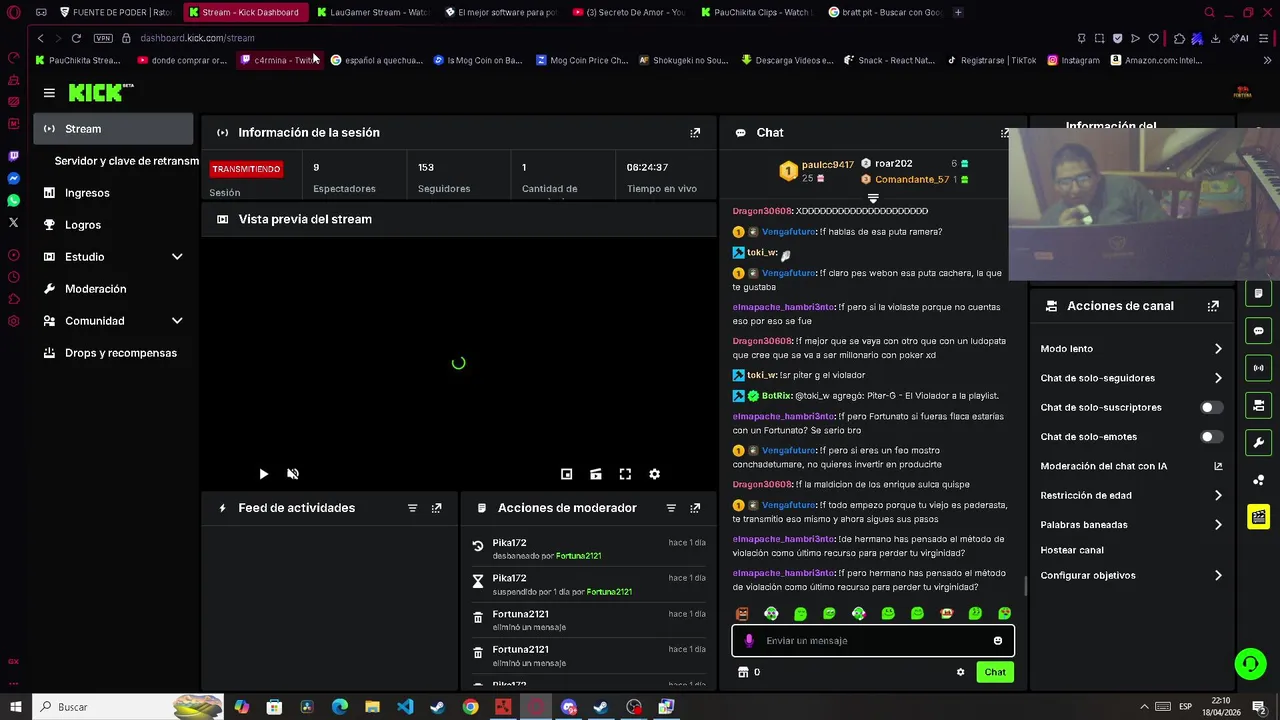Collapse the chat leaderboard arrow

873,198
